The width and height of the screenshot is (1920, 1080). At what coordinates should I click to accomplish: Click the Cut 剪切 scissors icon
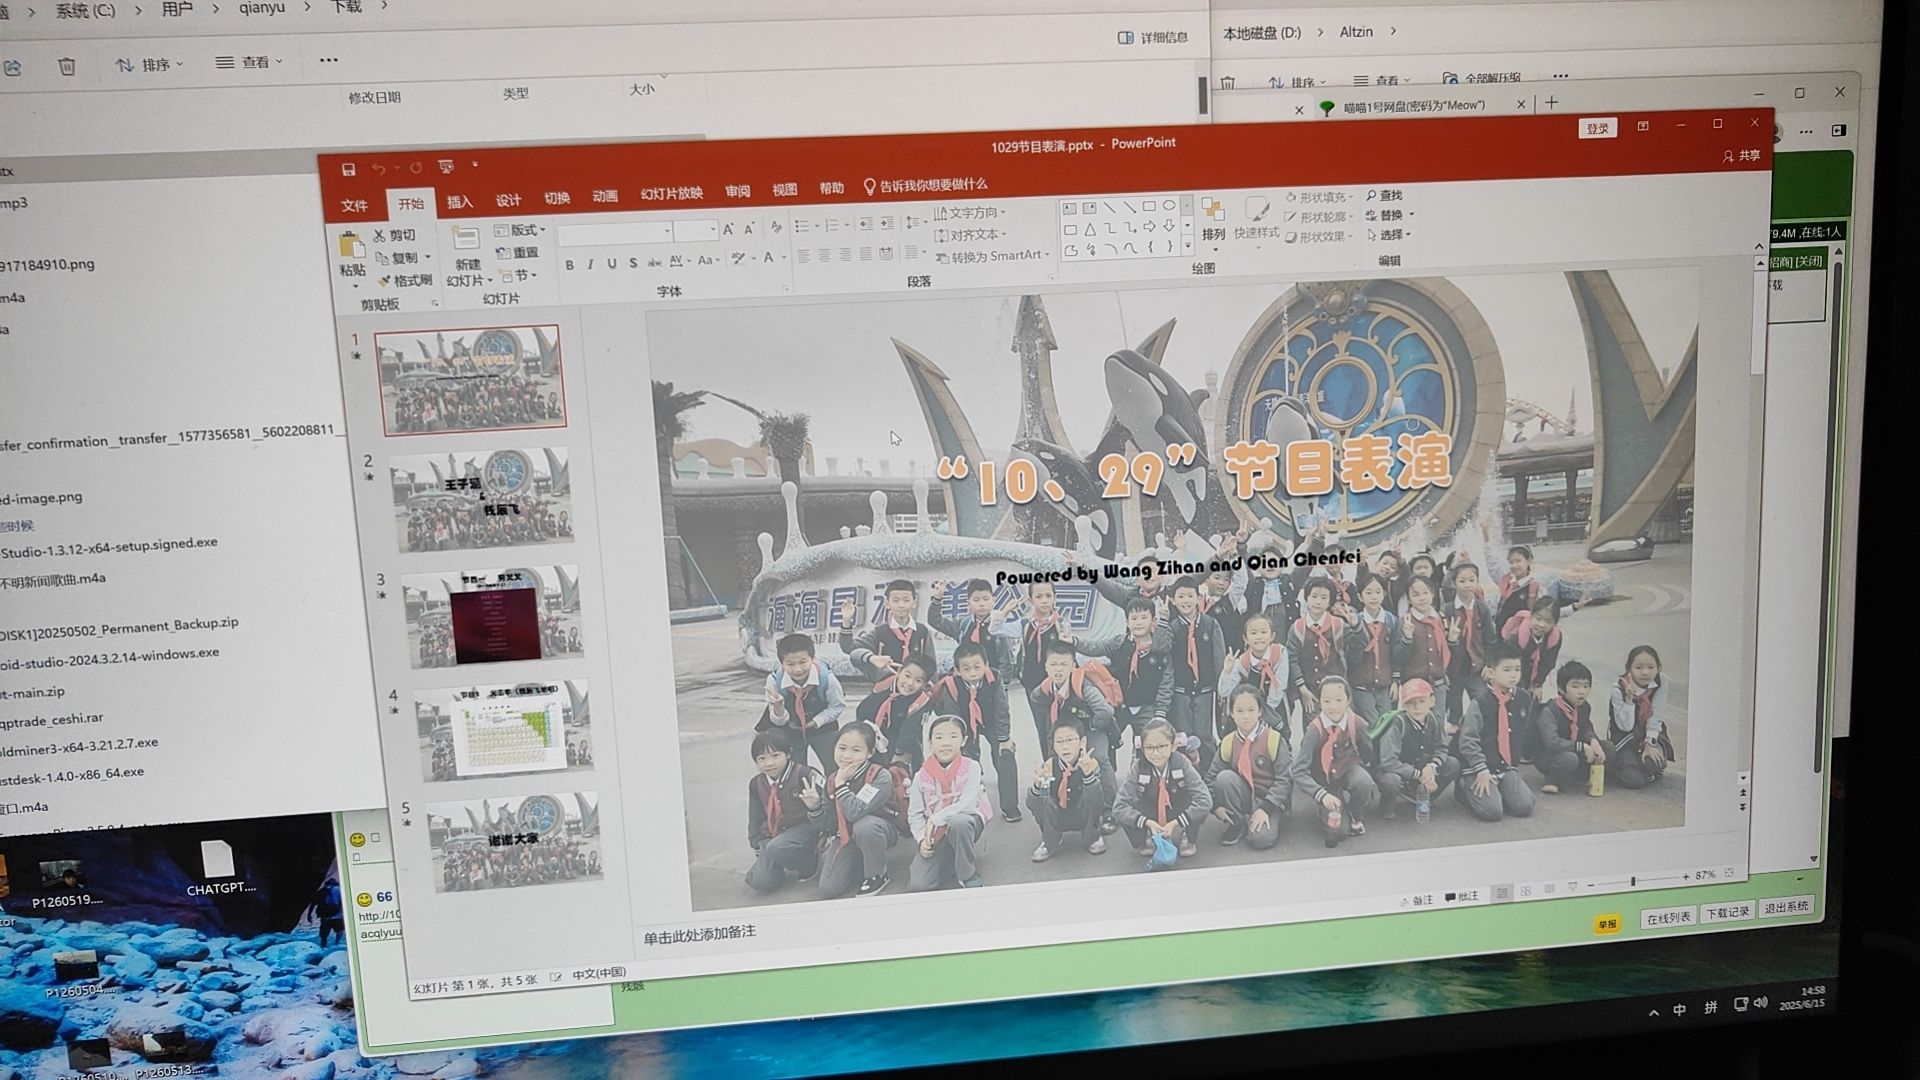click(x=380, y=236)
